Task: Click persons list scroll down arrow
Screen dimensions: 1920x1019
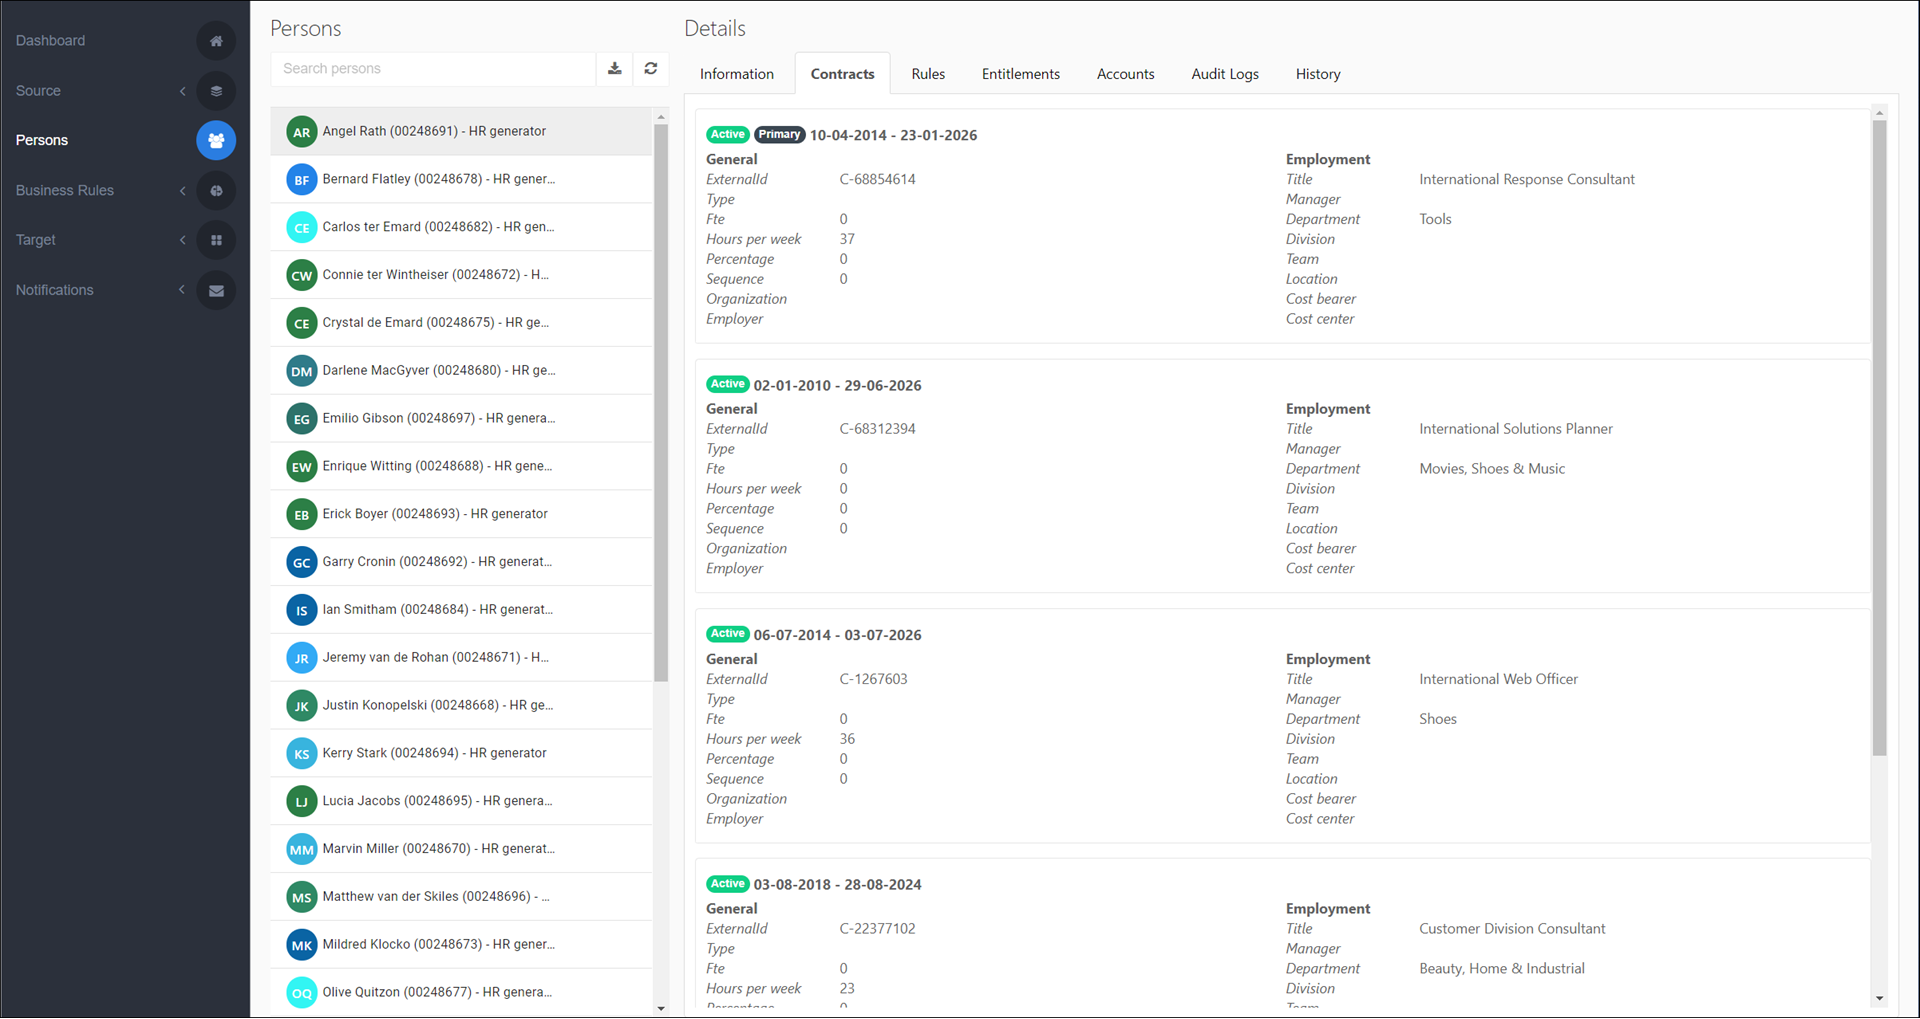Action: pyautogui.click(x=660, y=1008)
